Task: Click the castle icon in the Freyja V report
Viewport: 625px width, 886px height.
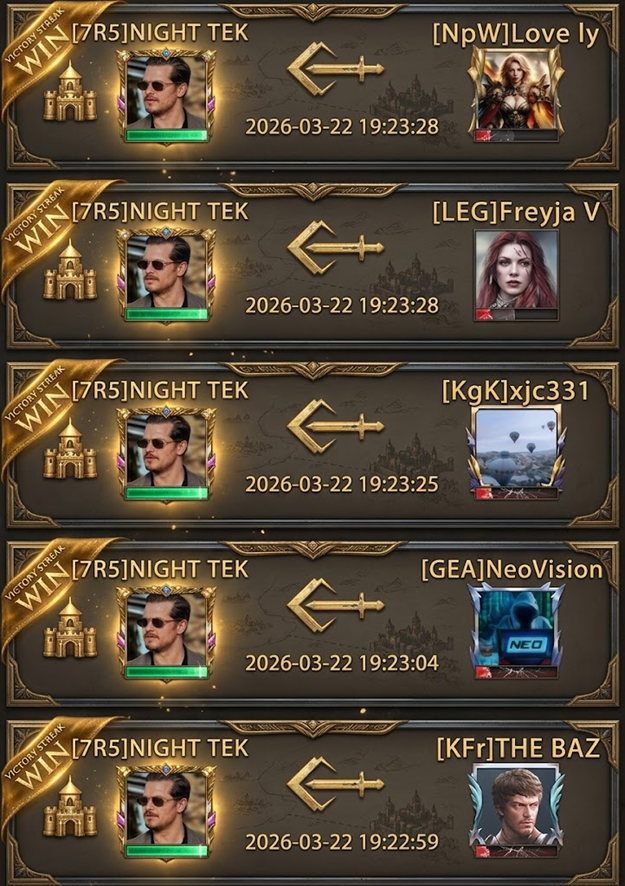Action: coord(70,270)
